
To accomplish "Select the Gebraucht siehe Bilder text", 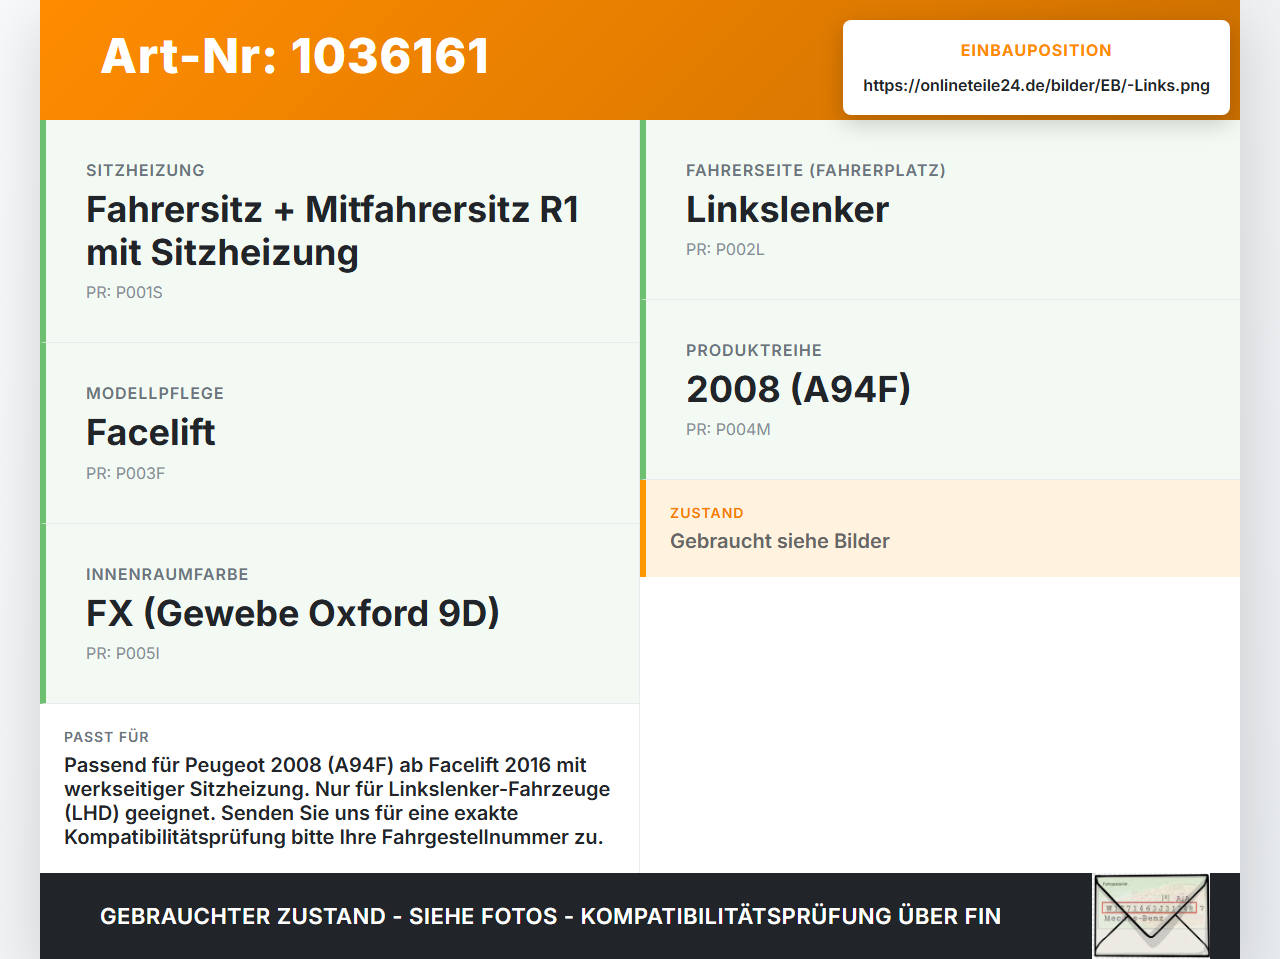I will pyautogui.click(x=780, y=541).
